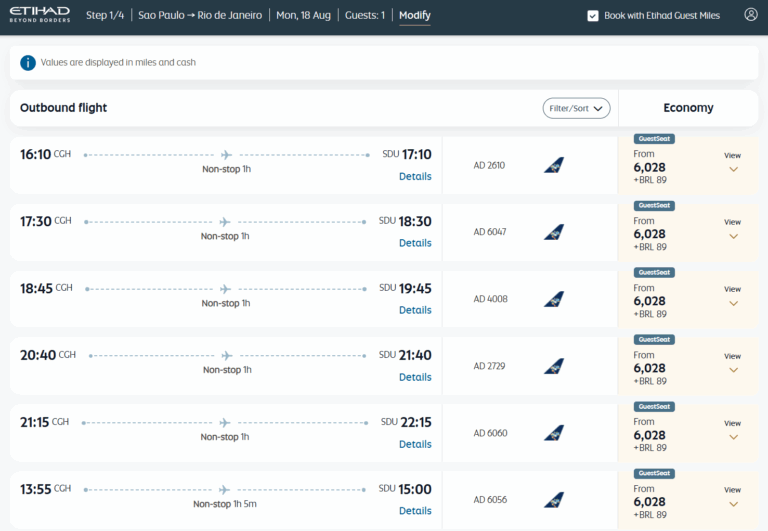Viewport: 768px width, 531px height.
Task: Click the 16:10 CGH to SDU flight row
Action: [x=225, y=165]
